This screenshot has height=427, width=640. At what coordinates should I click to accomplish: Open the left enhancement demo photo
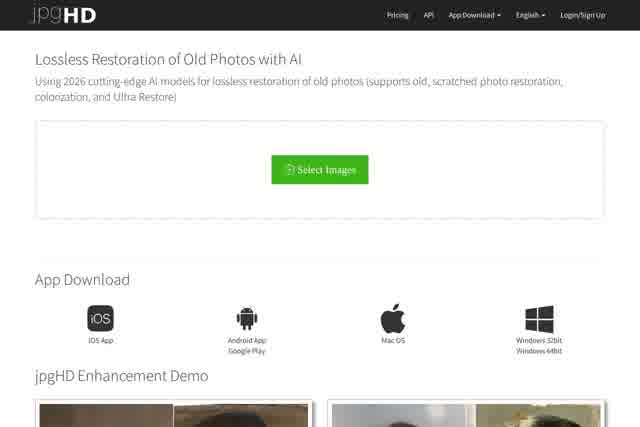(x=174, y=415)
